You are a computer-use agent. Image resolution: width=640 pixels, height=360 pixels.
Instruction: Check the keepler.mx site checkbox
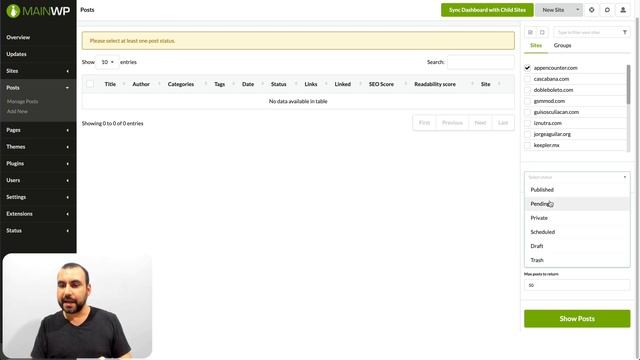[527, 145]
